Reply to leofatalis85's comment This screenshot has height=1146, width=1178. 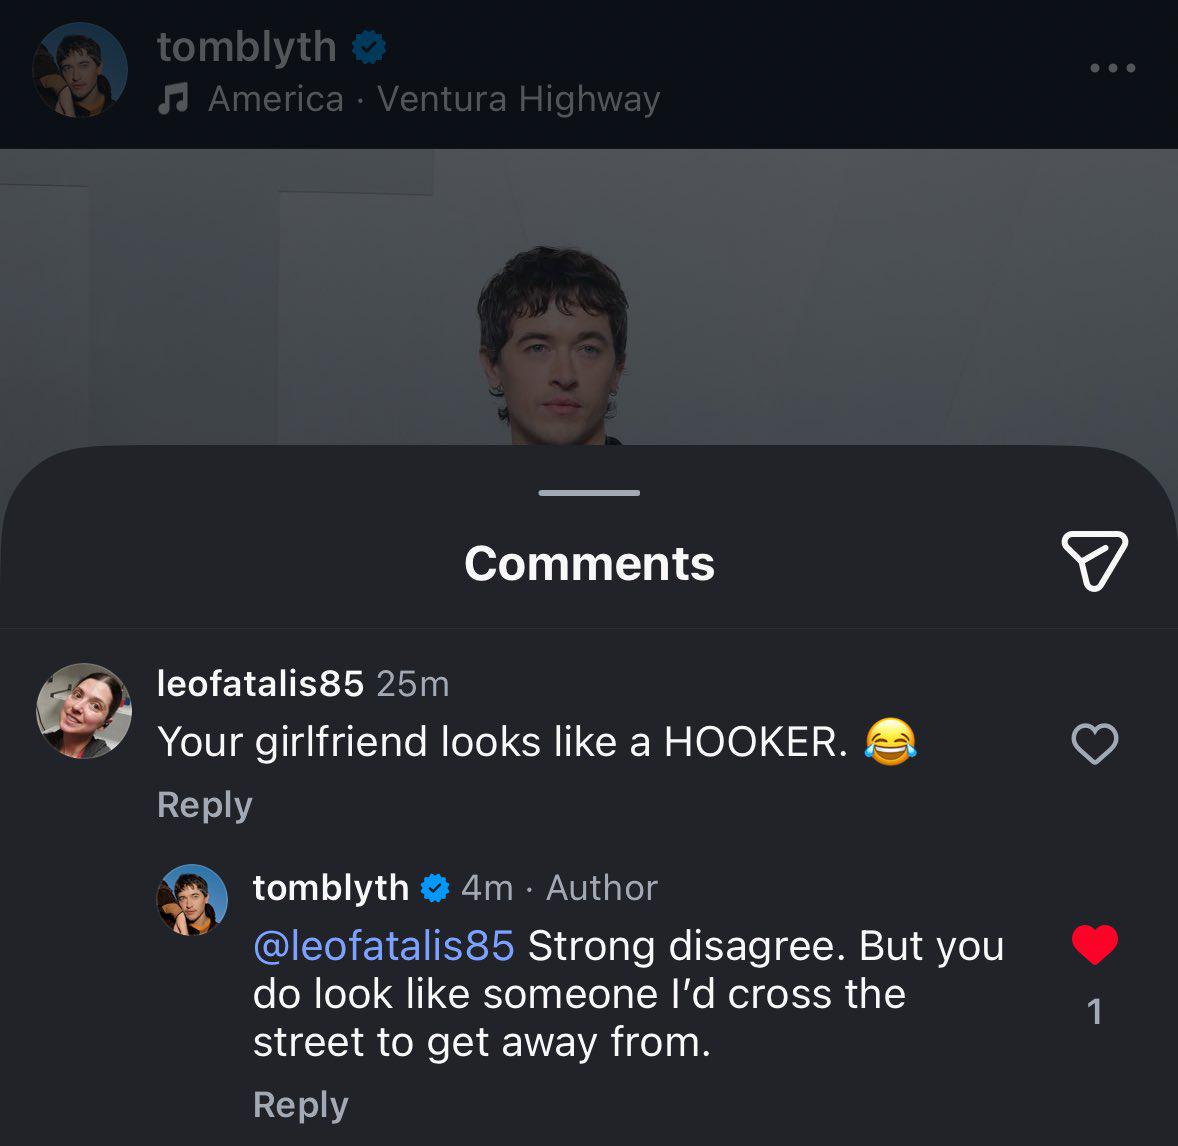204,804
